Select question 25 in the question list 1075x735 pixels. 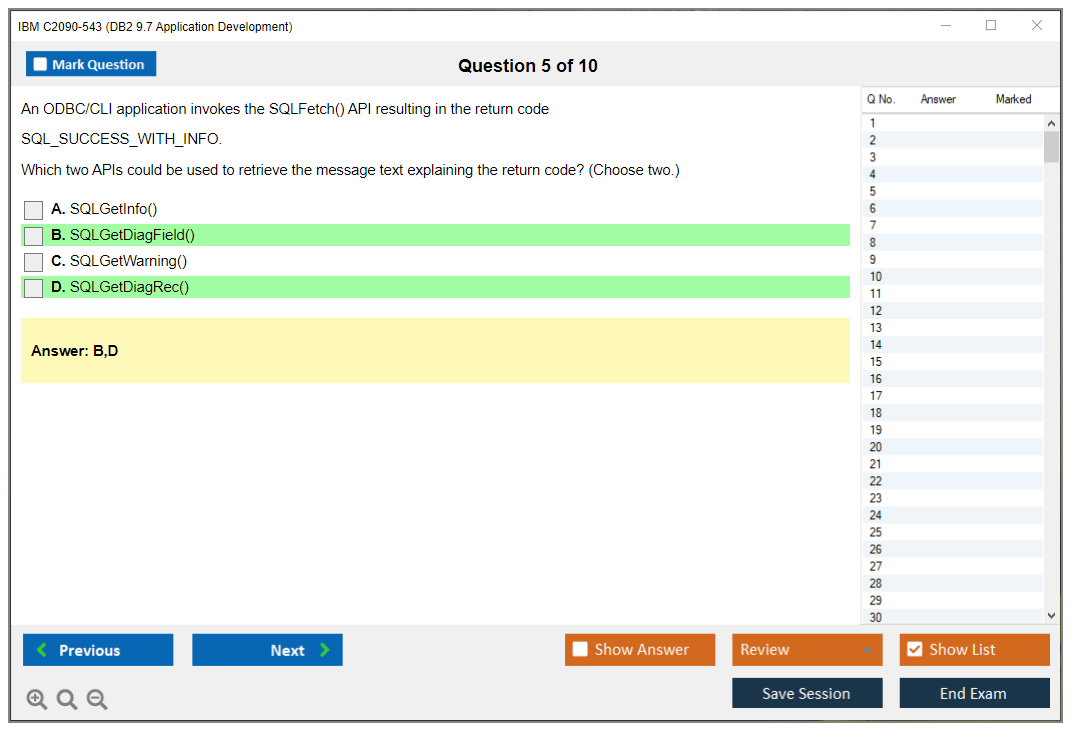click(876, 532)
